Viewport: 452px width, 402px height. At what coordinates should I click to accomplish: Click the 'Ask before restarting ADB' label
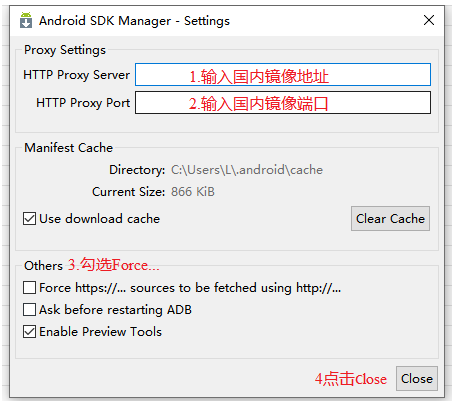115,310
